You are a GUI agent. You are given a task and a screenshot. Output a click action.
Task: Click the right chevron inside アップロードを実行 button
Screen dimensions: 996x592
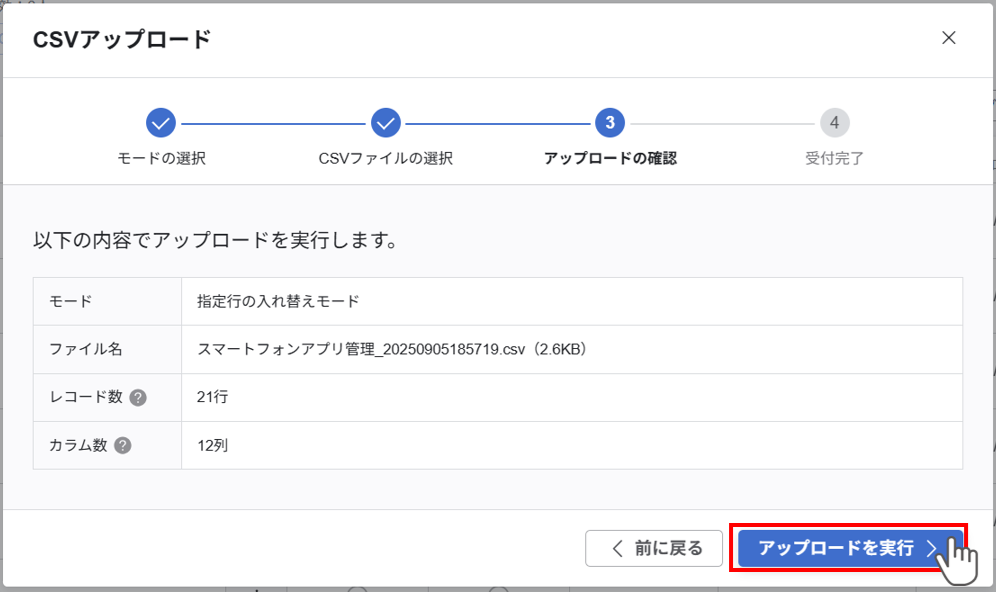pos(934,548)
